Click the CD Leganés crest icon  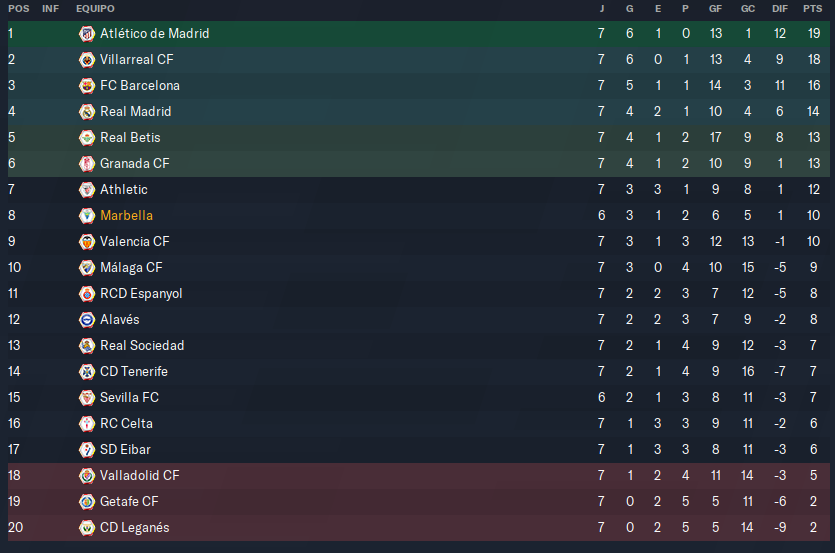(87, 527)
